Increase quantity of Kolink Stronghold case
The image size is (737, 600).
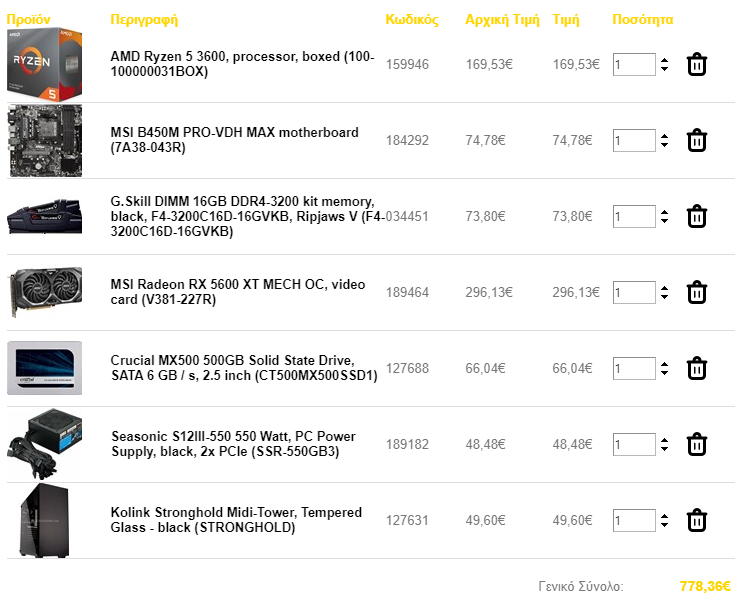pyautogui.click(x=664, y=516)
